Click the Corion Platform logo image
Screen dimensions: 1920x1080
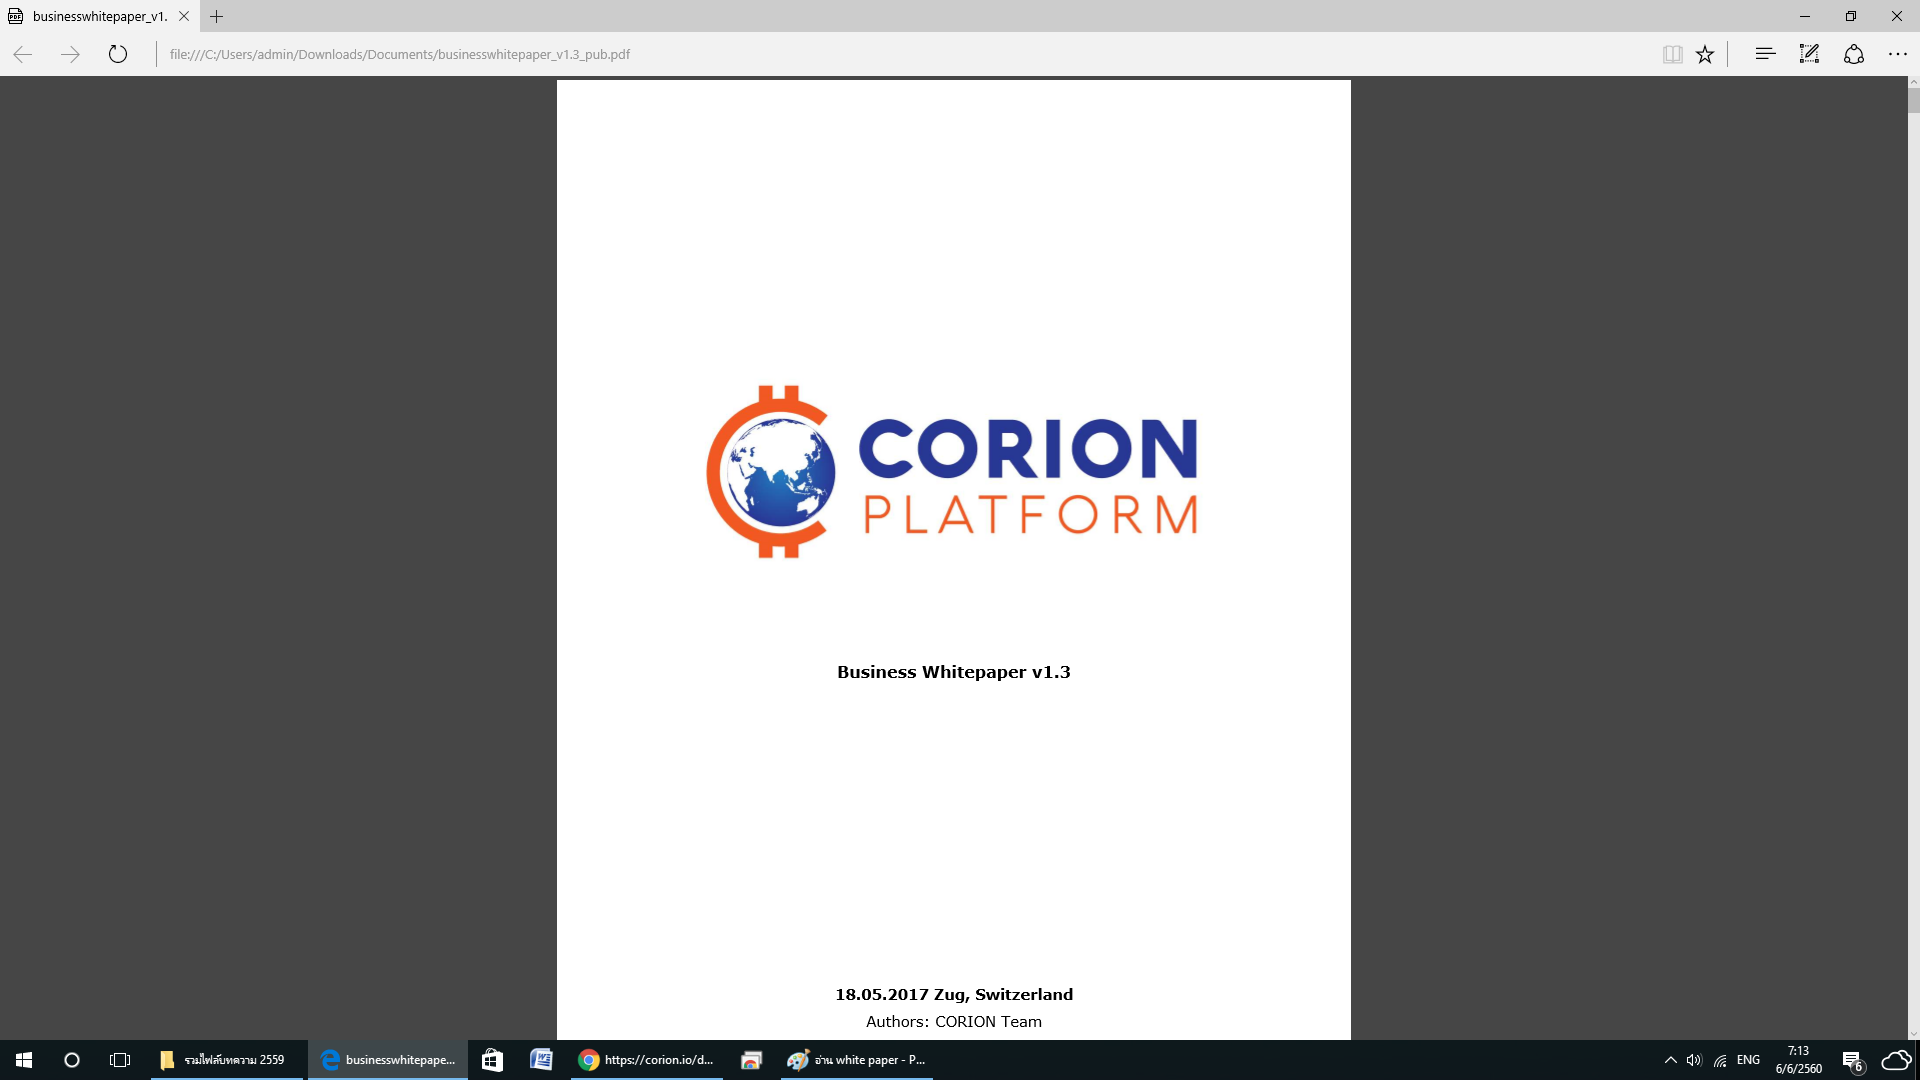click(x=952, y=471)
